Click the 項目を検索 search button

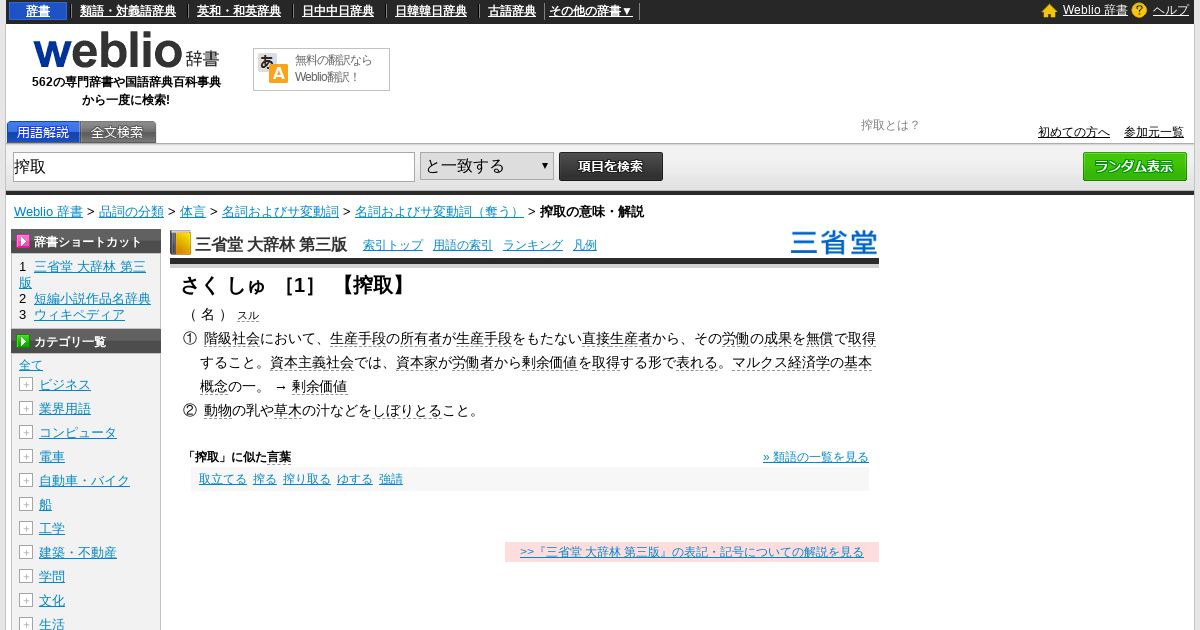tap(611, 166)
